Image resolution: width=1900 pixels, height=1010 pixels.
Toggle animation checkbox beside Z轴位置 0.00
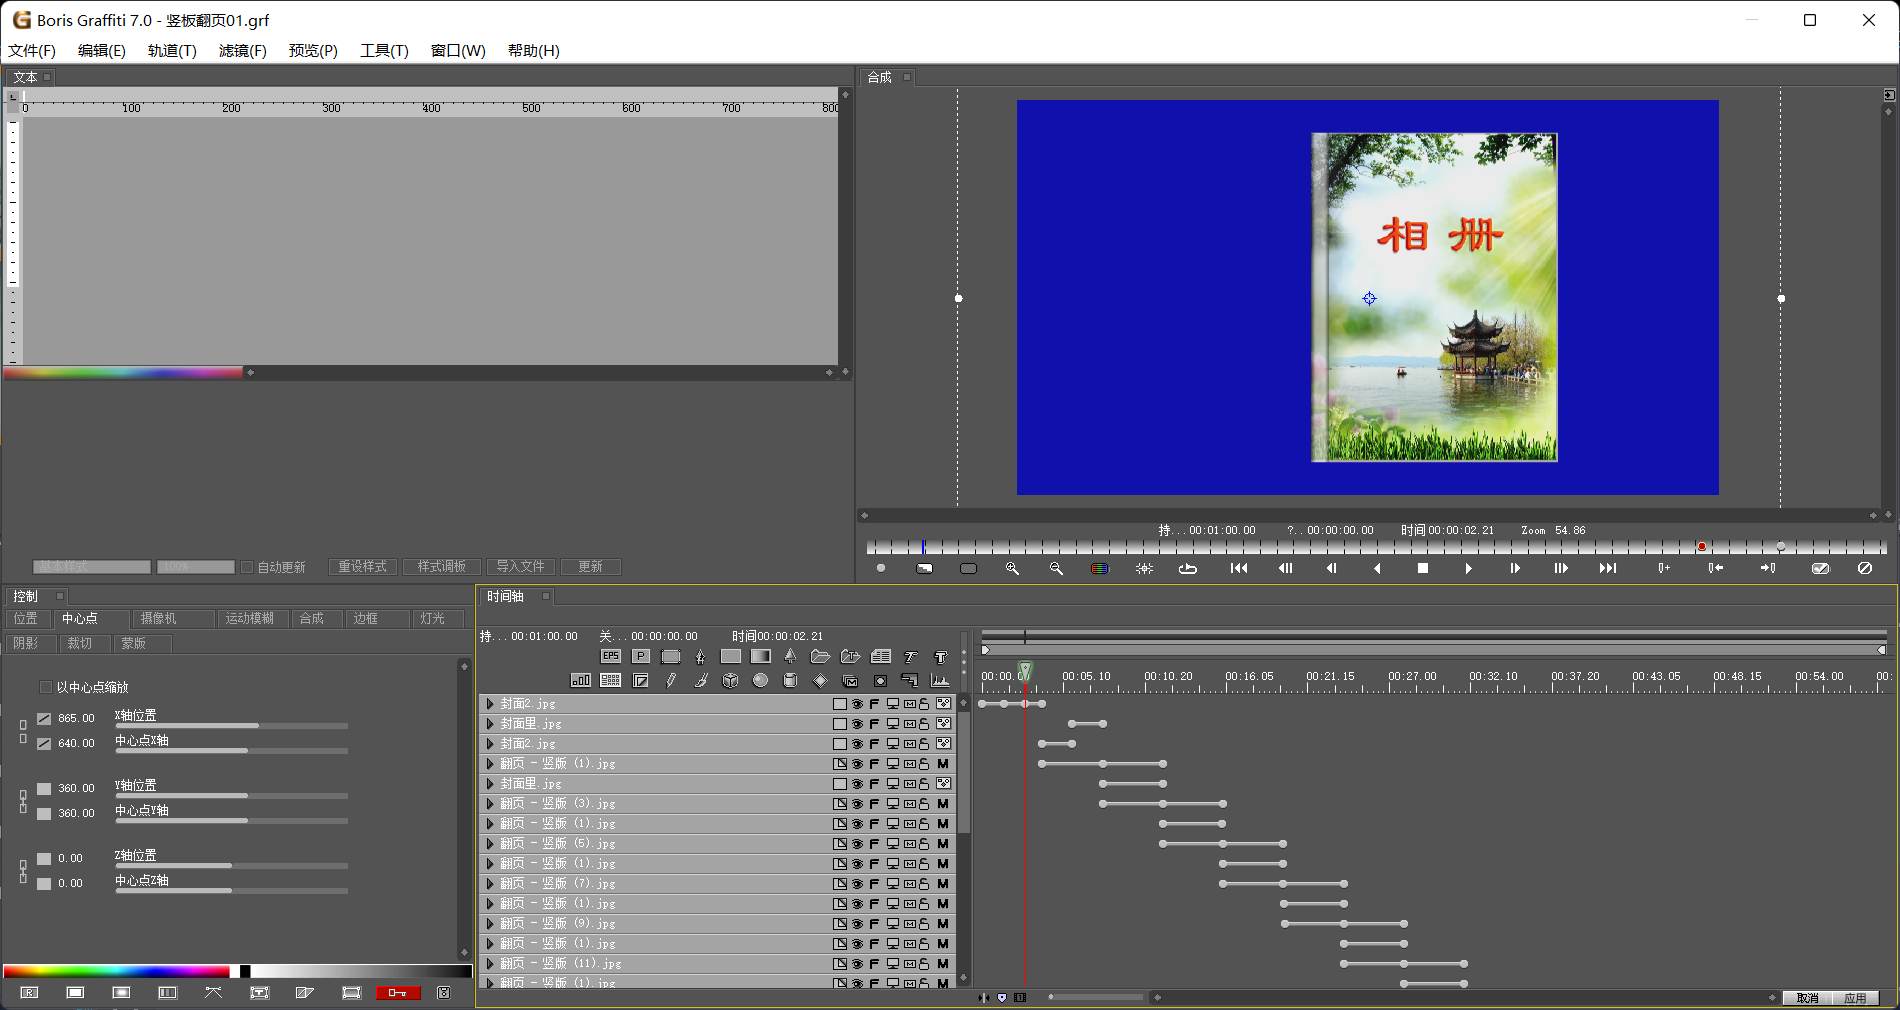click(x=44, y=858)
